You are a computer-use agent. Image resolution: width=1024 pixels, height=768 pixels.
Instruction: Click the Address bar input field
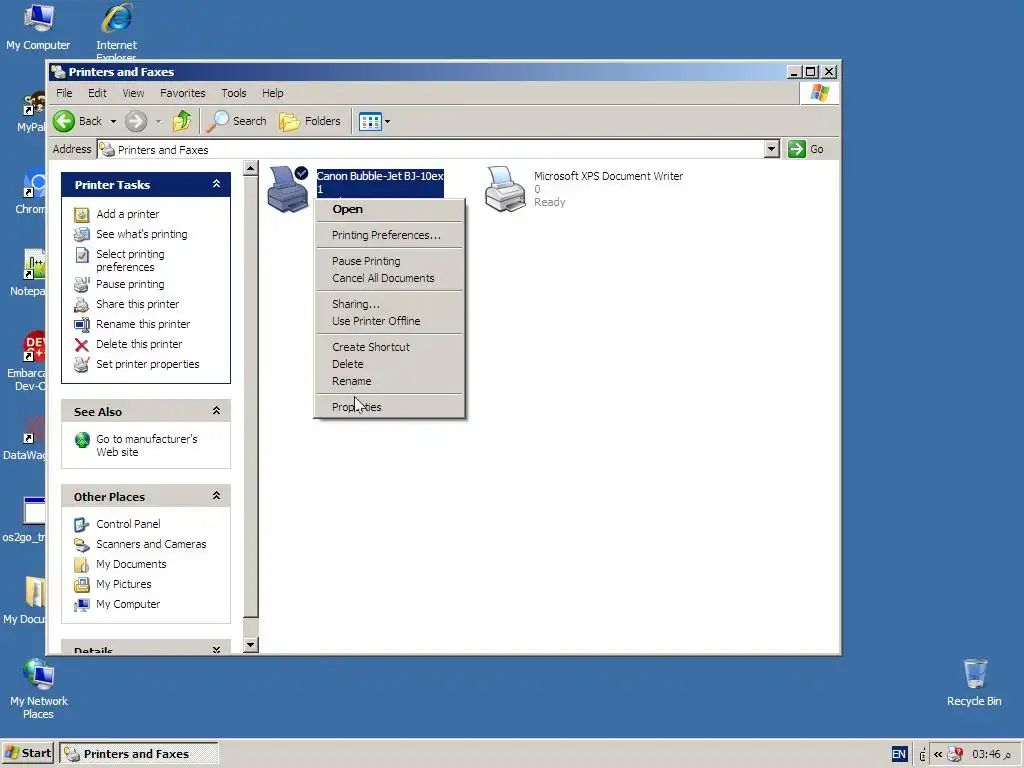(x=431, y=150)
